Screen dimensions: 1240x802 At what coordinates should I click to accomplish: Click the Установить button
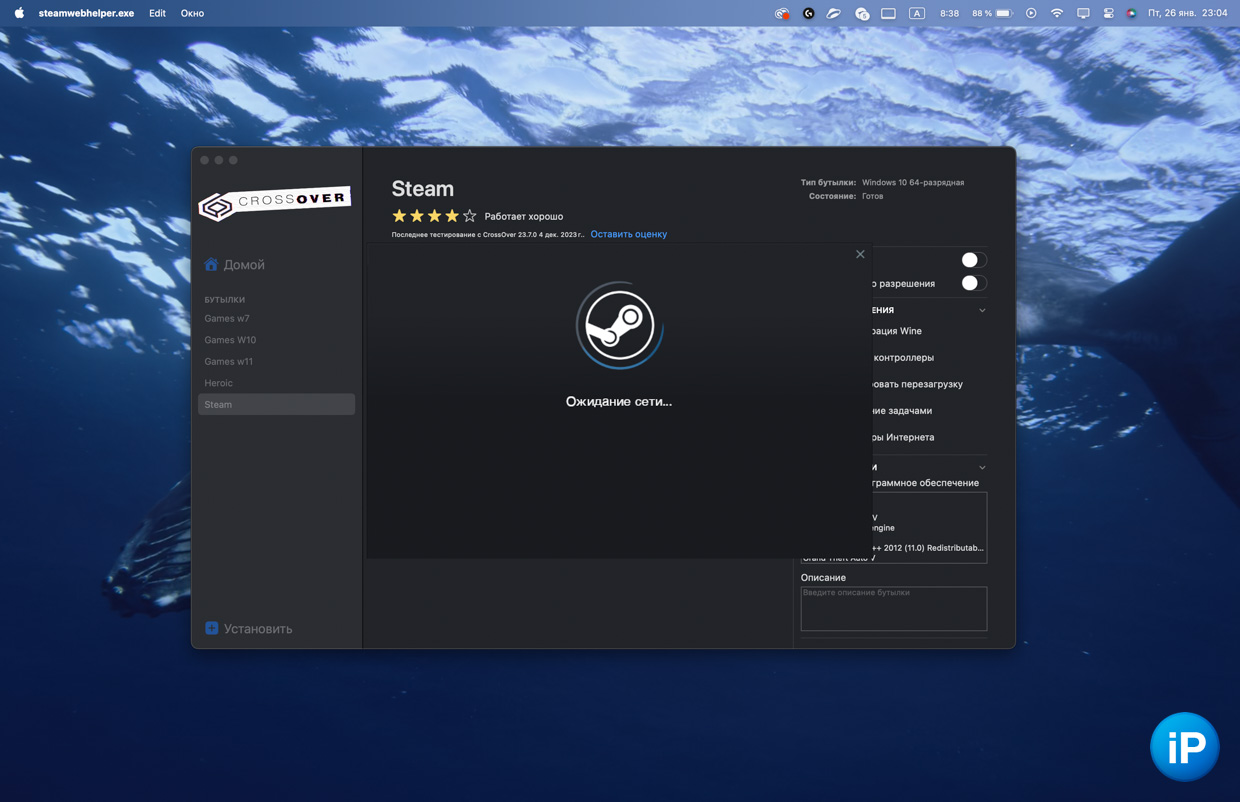[249, 628]
